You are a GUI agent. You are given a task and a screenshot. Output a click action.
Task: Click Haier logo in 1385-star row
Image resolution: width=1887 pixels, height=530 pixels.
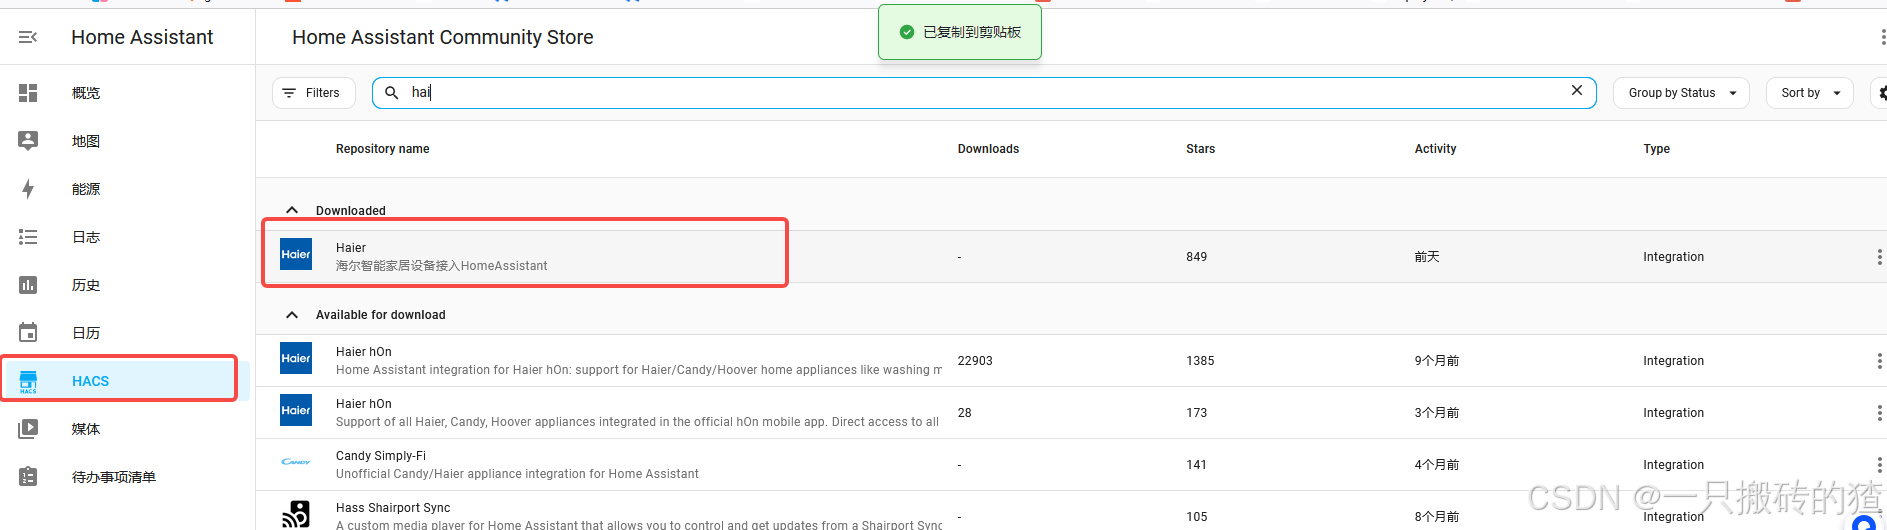[296, 358]
